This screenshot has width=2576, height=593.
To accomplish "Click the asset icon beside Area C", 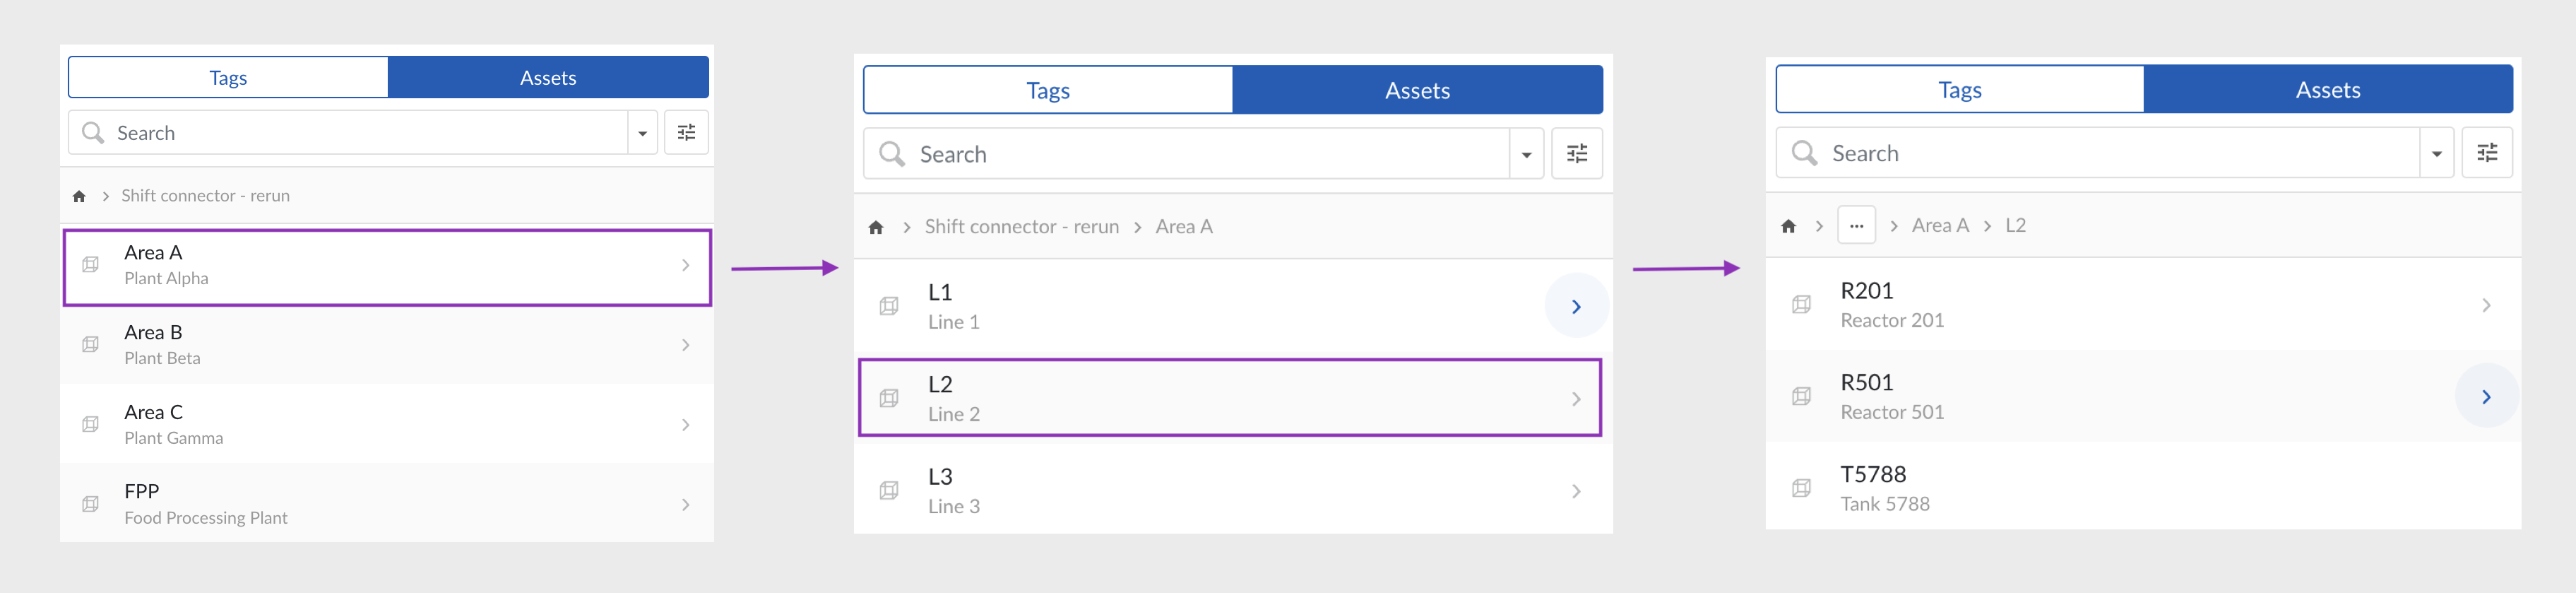I will point(90,424).
